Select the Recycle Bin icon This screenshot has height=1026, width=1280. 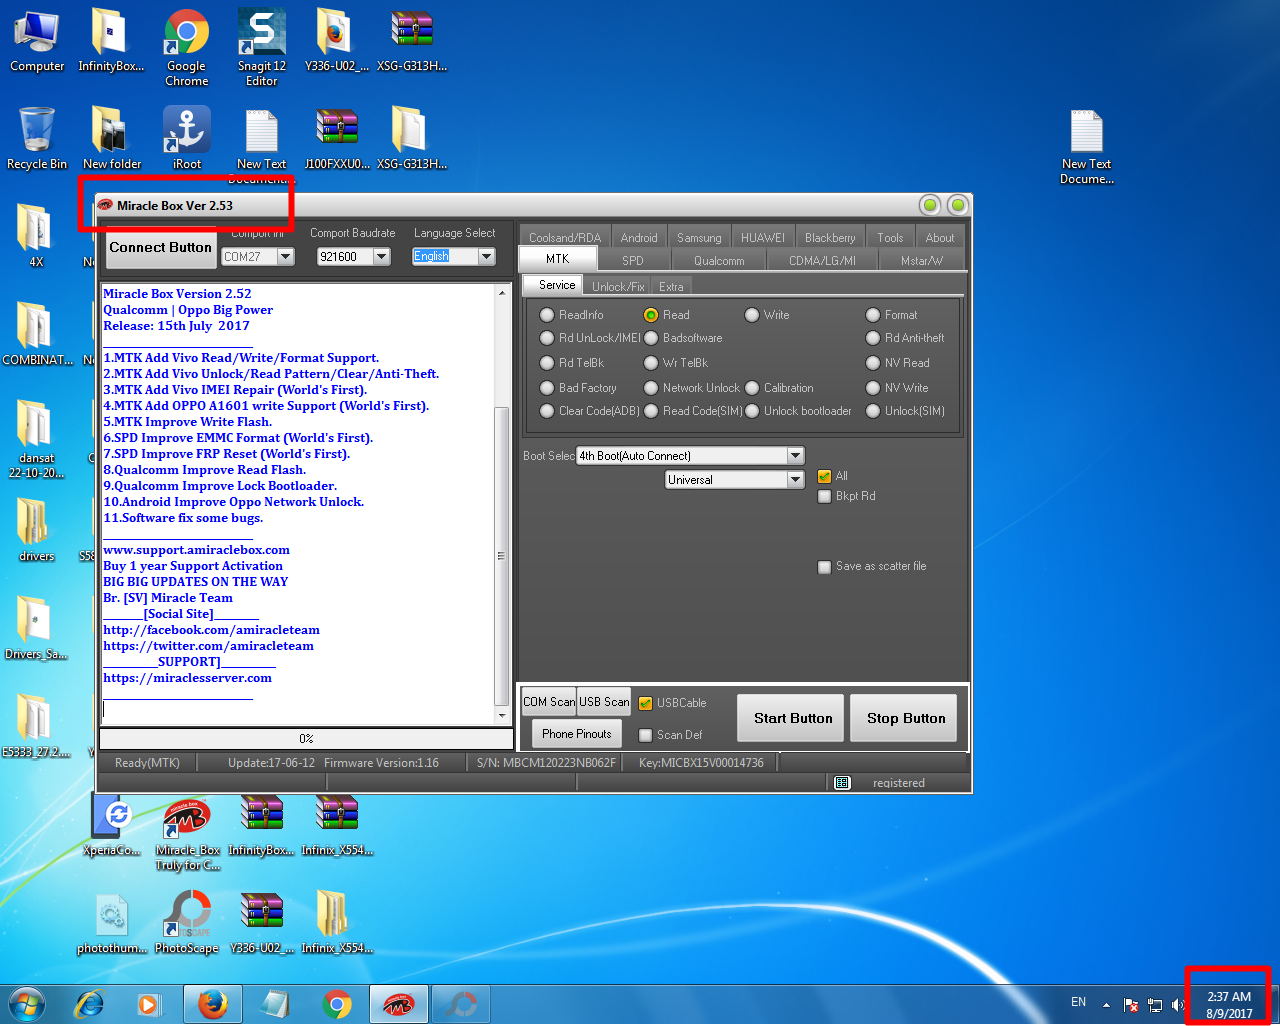click(x=37, y=139)
